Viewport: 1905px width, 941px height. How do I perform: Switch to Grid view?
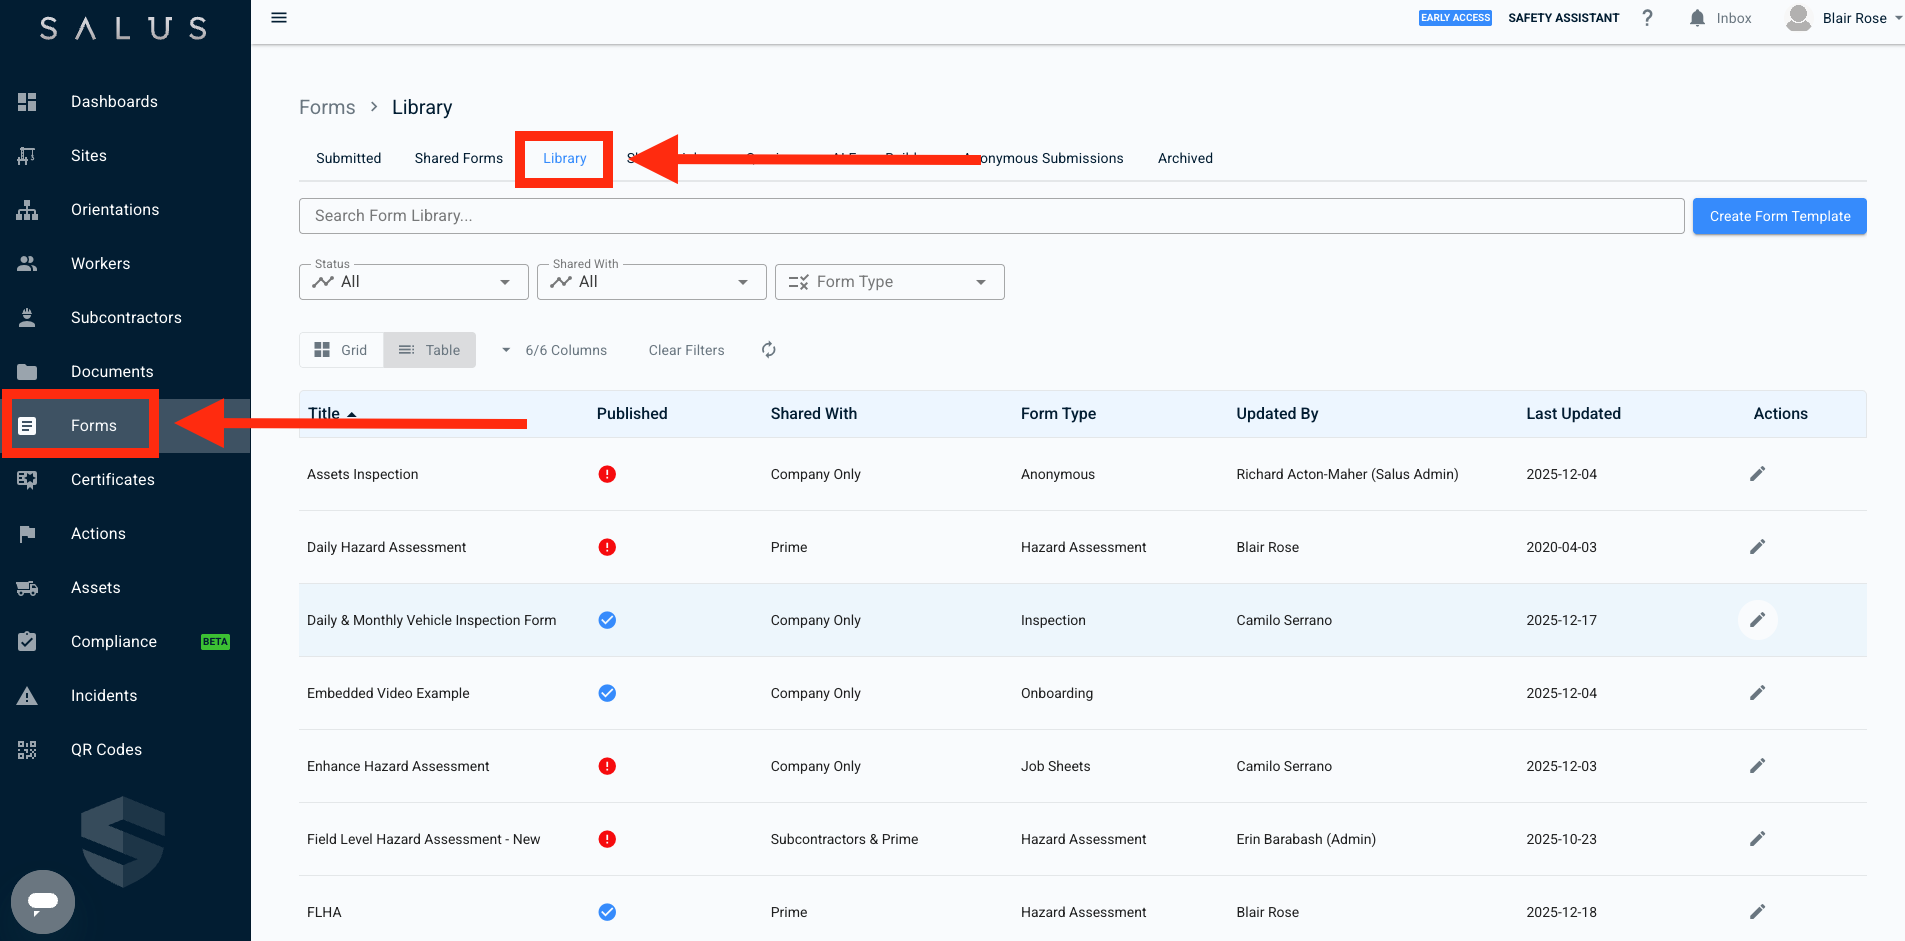pyautogui.click(x=341, y=350)
